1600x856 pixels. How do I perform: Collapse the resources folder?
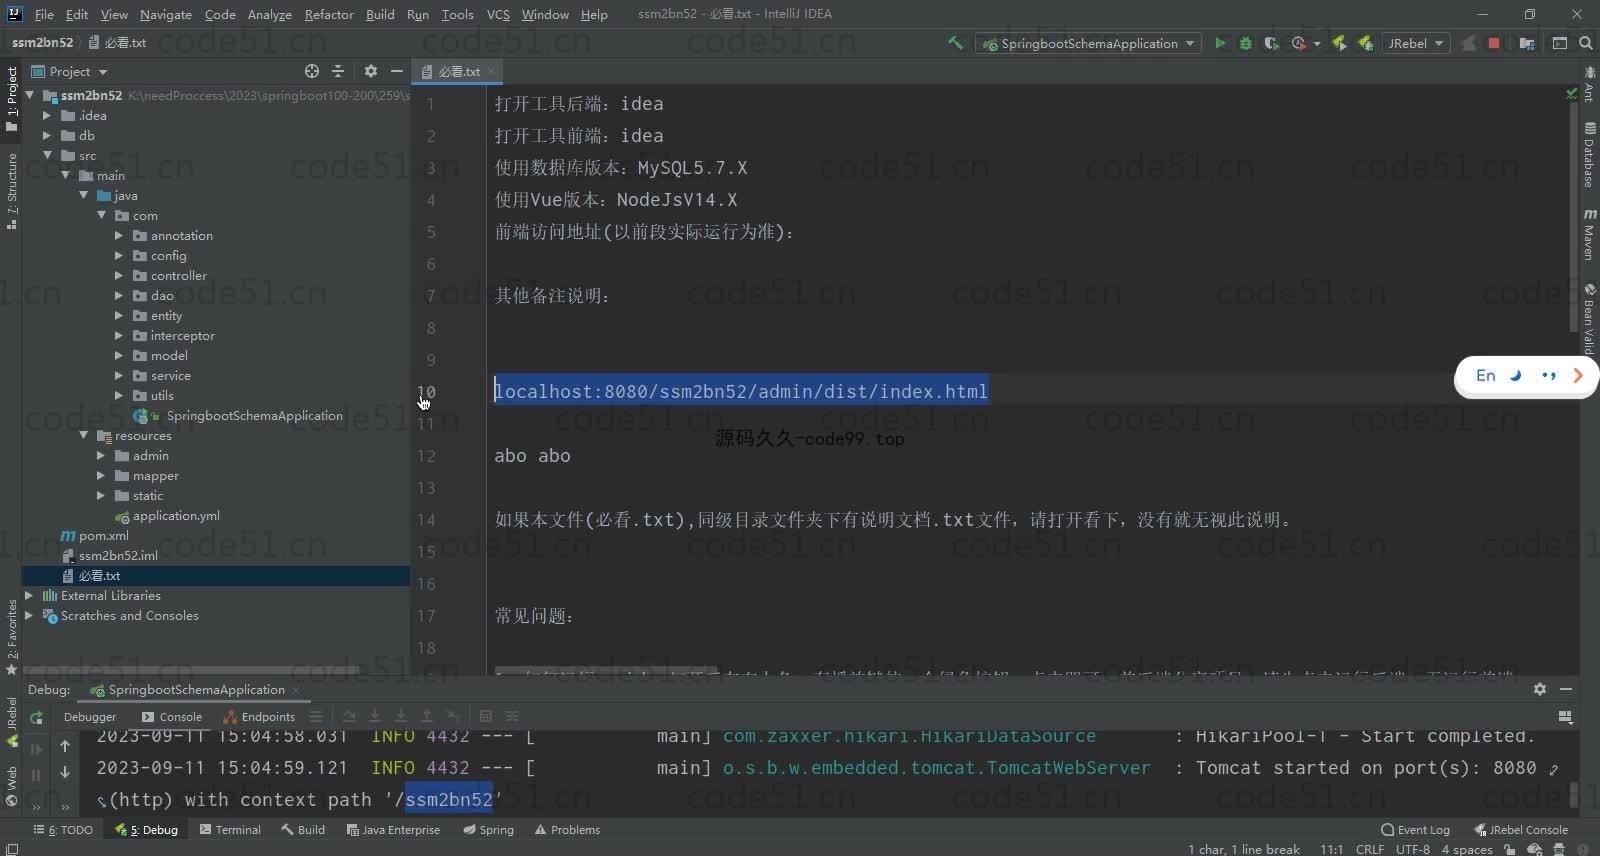click(x=83, y=436)
